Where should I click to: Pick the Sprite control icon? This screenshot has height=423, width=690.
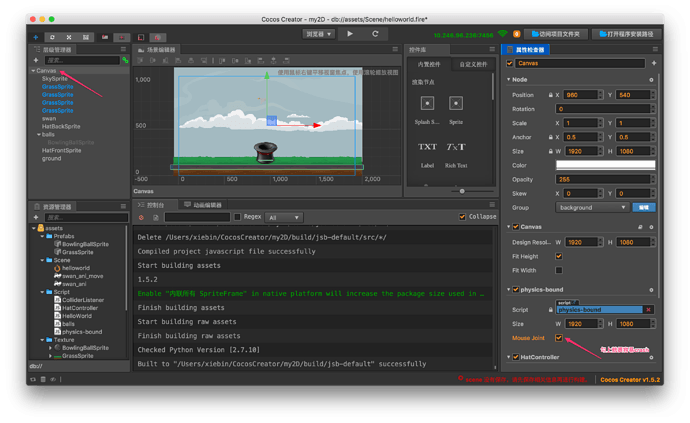coord(456,103)
